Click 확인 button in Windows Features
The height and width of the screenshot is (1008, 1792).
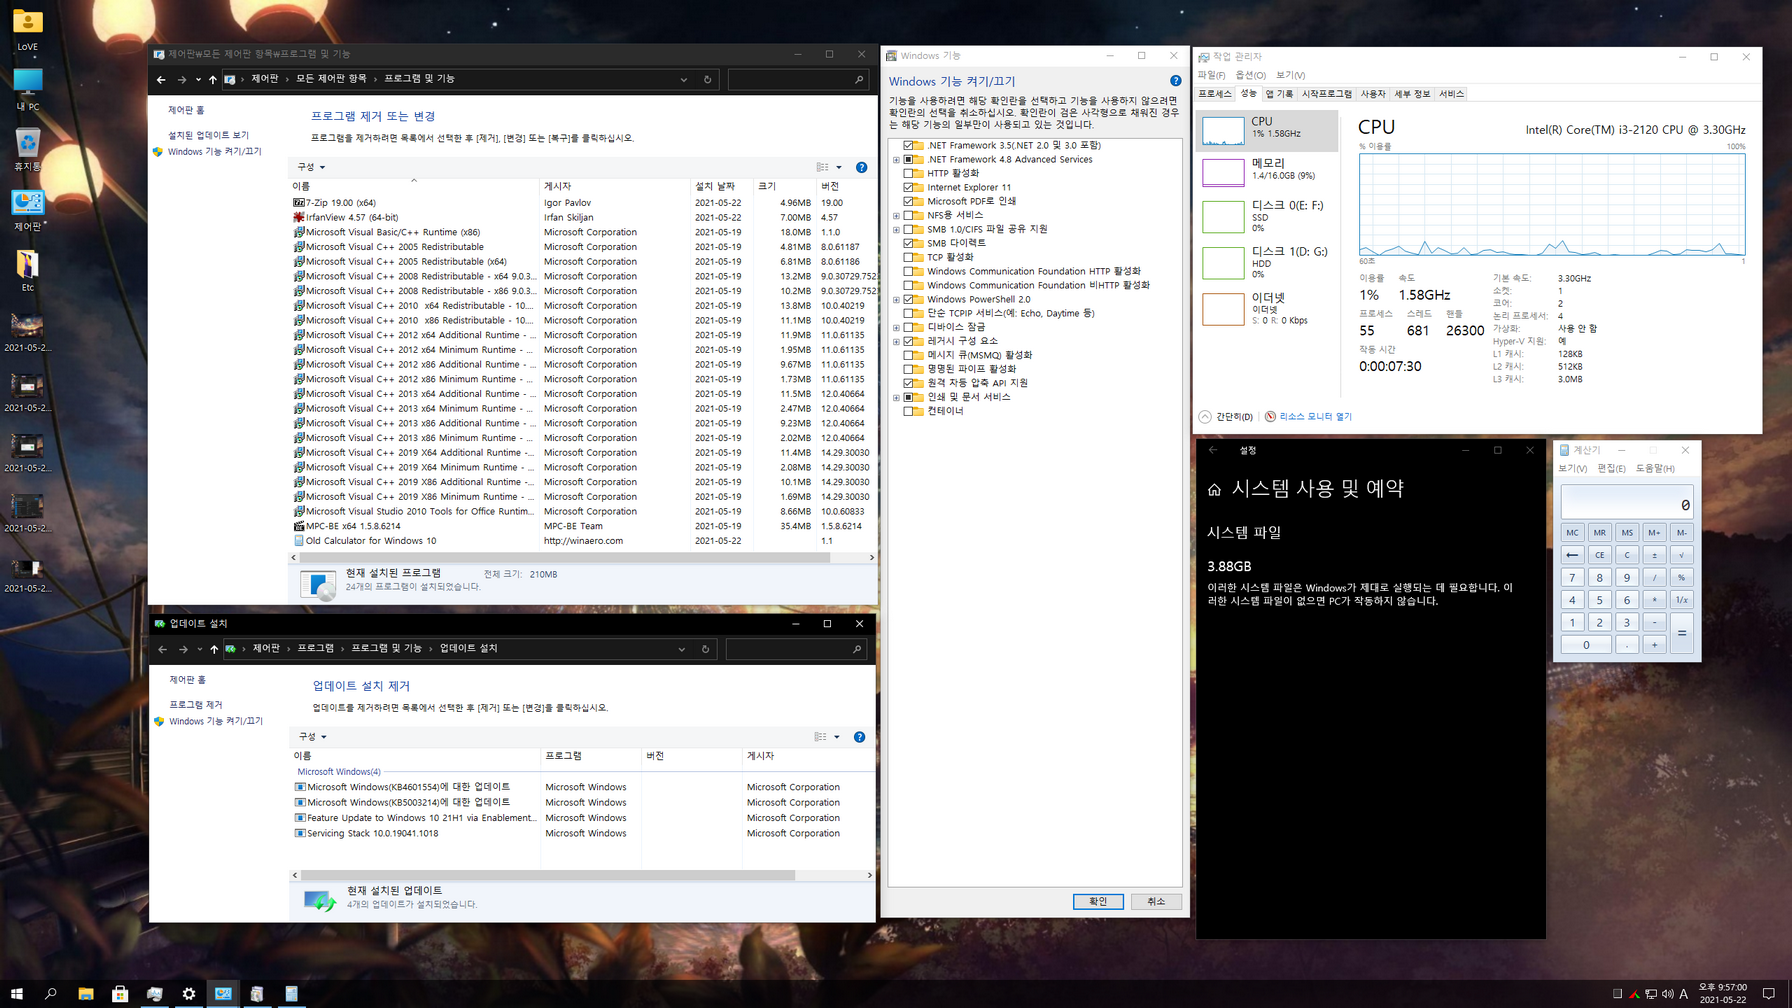point(1098,901)
